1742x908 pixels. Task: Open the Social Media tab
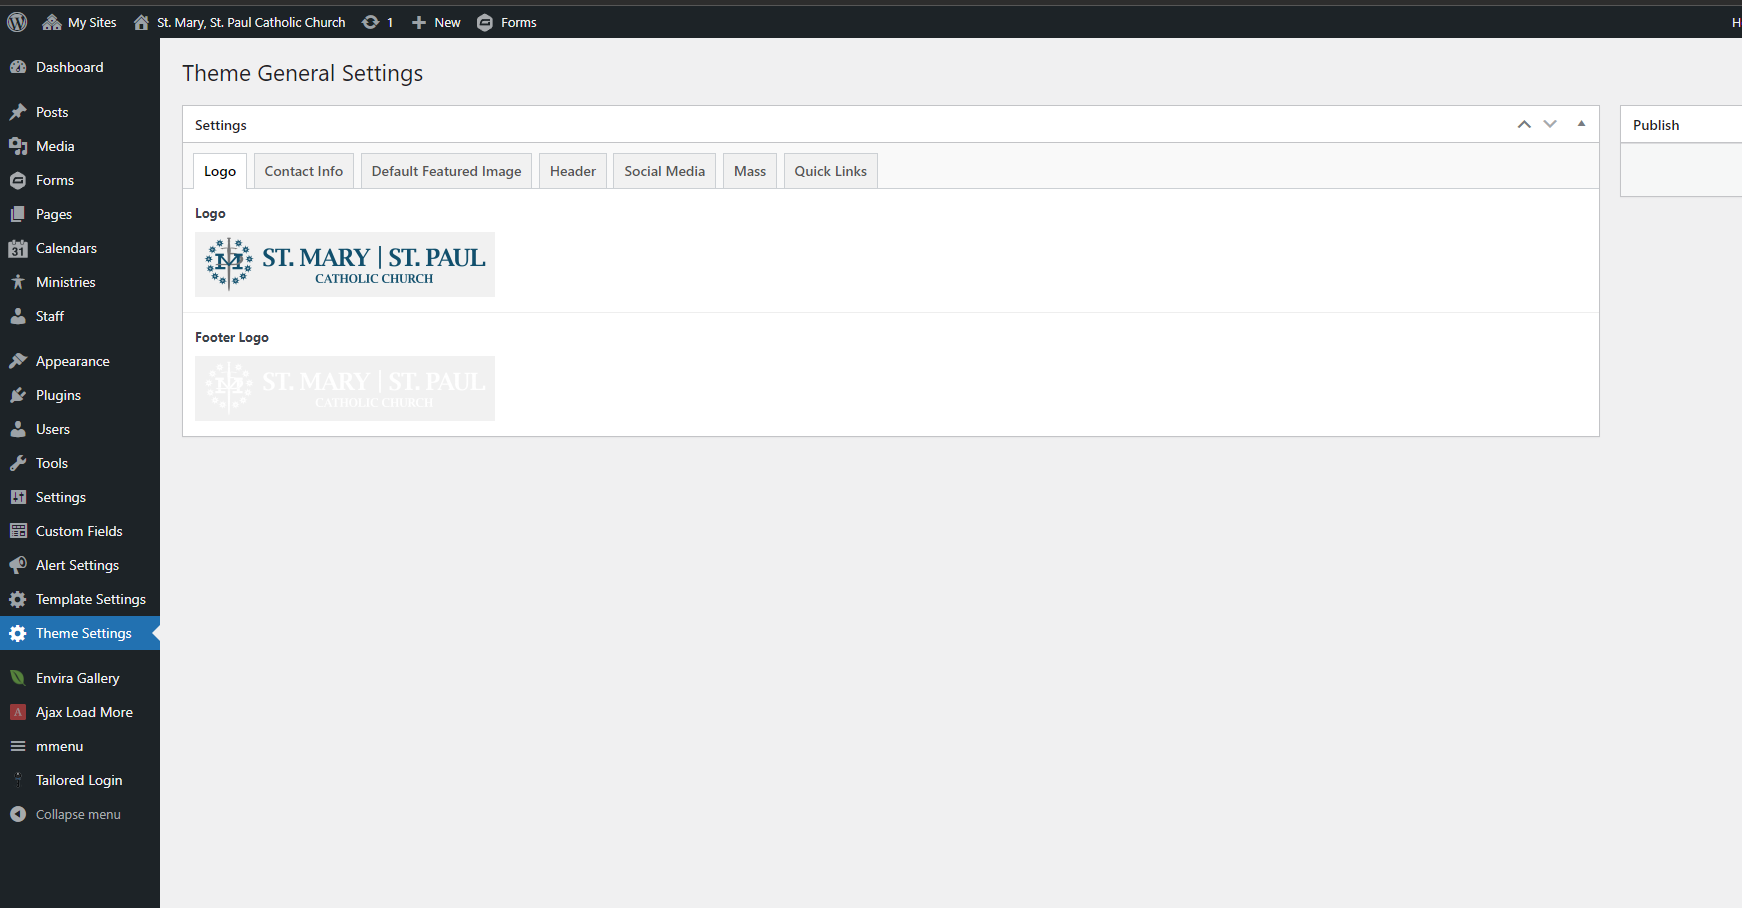tap(664, 171)
